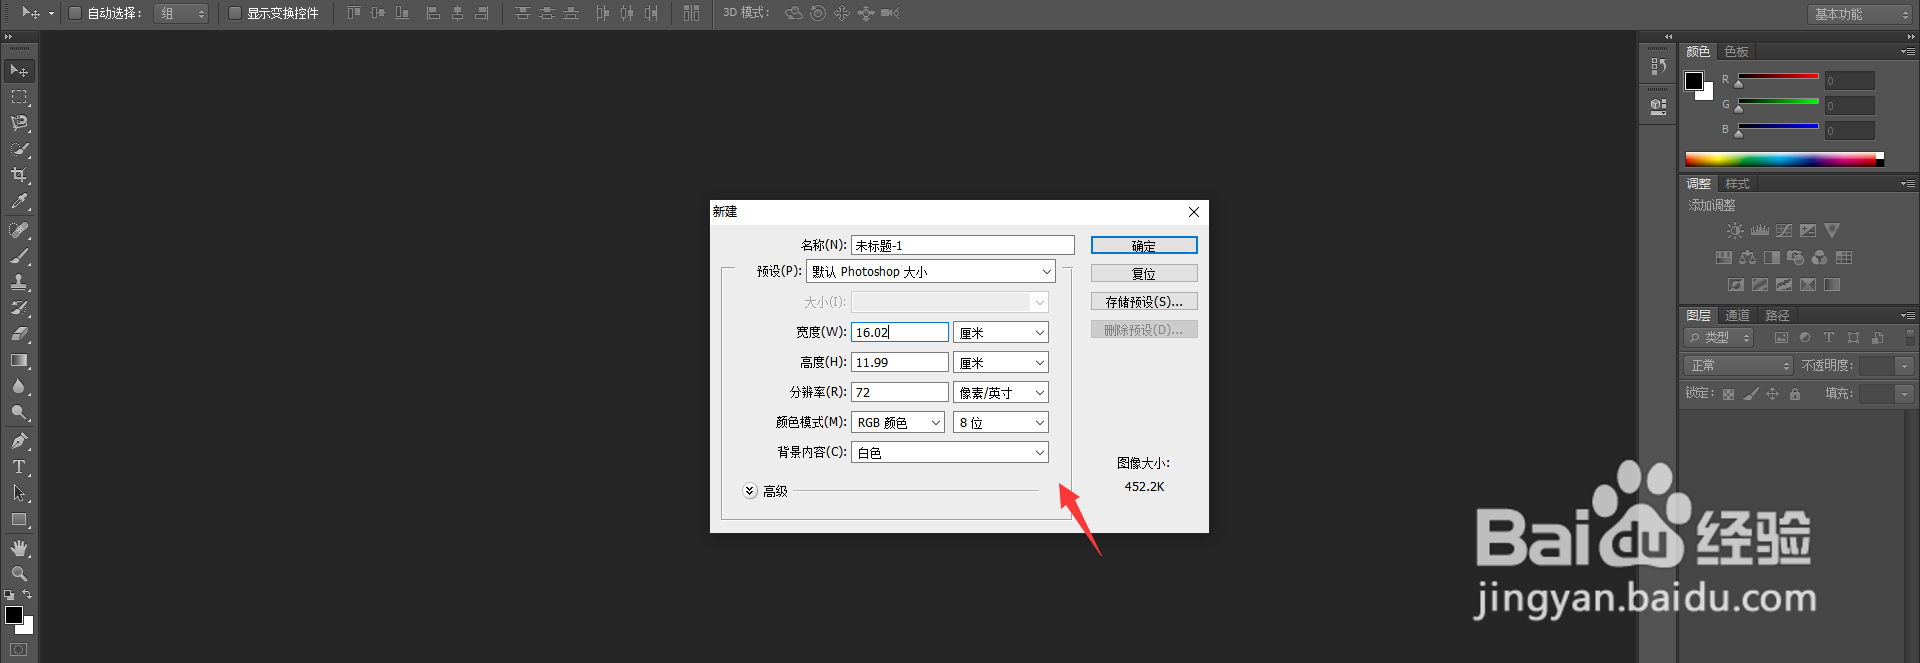Image resolution: width=1920 pixels, height=663 pixels.
Task: Switch to the 通道 tab
Action: [x=1738, y=316]
